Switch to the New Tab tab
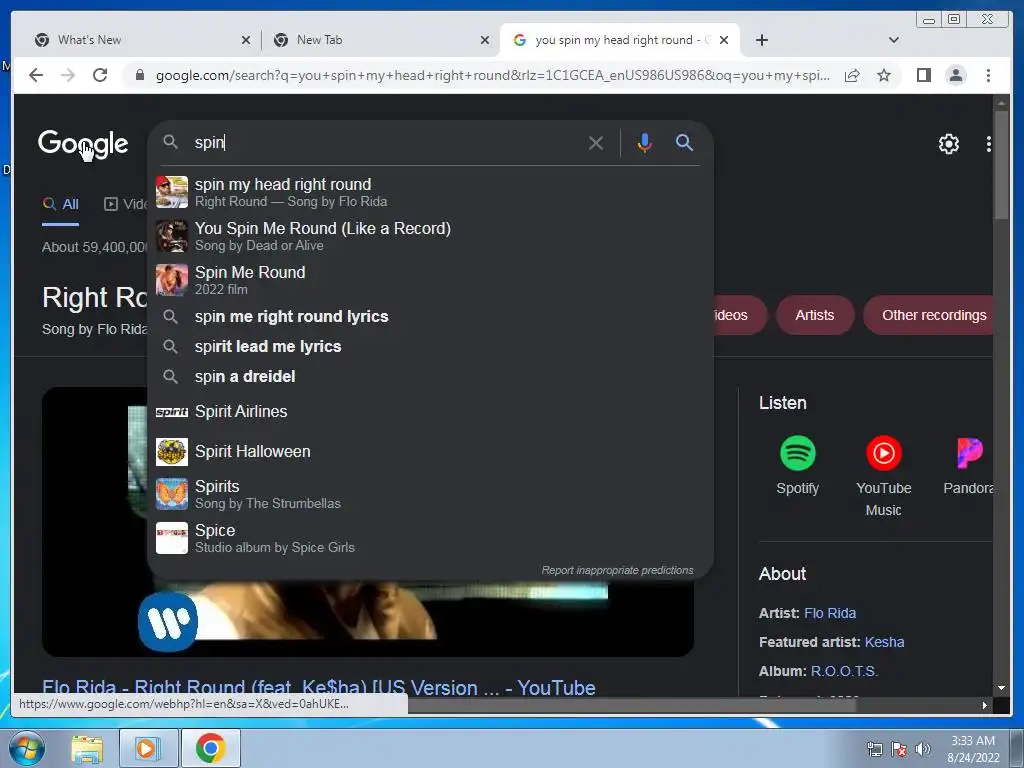This screenshot has width=1024, height=768. pos(381,40)
